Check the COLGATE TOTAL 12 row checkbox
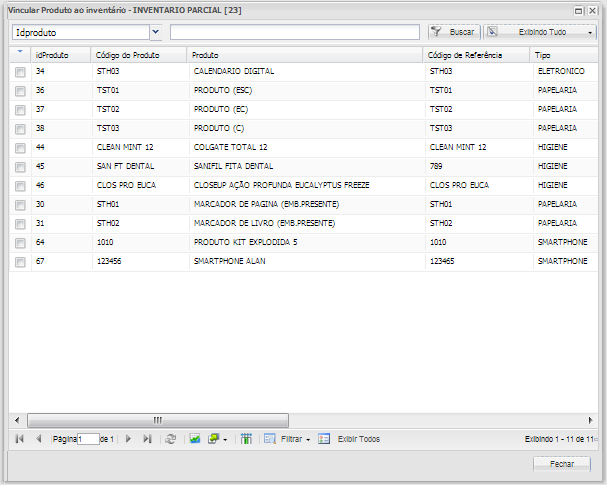 (20, 148)
